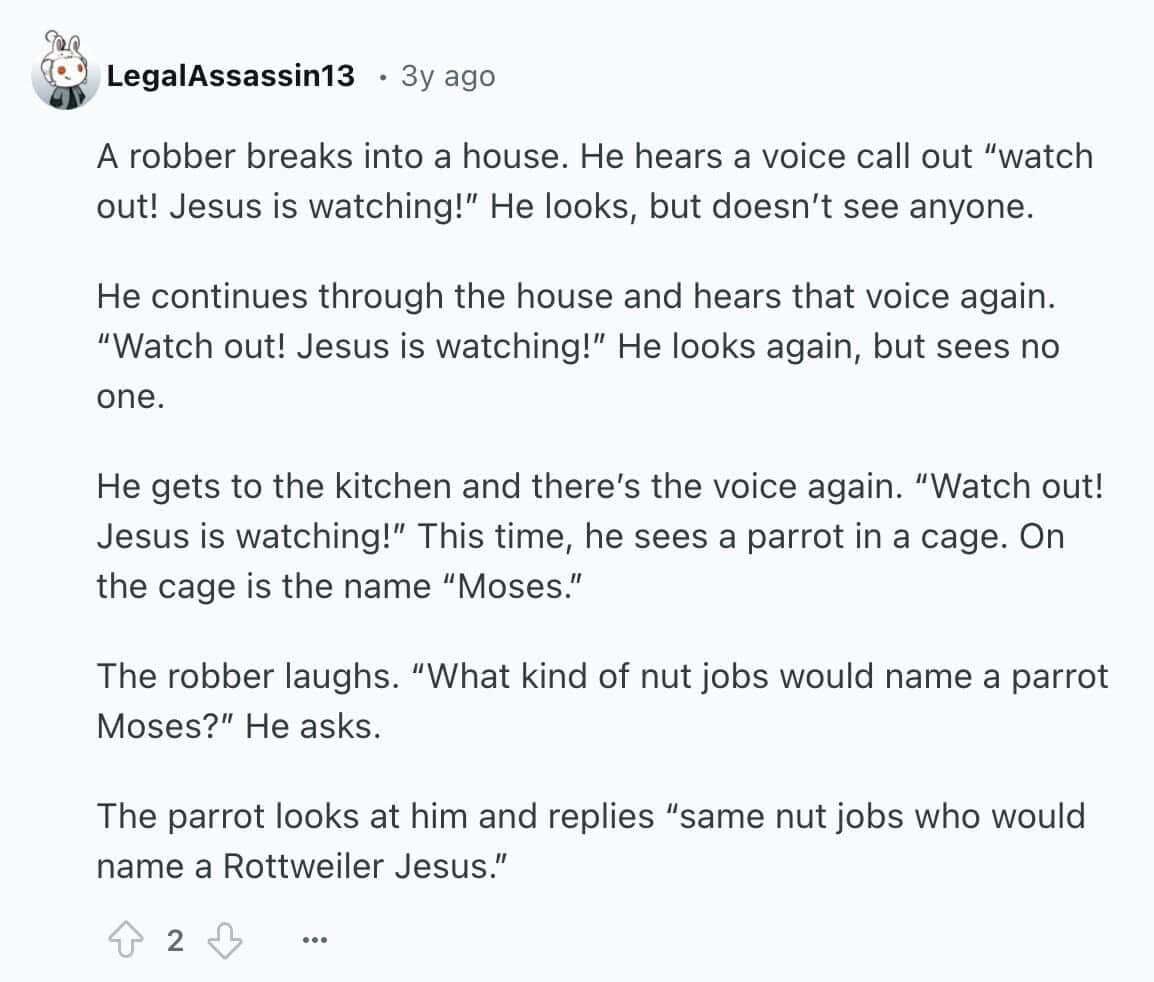Click the paragraph starting "He continues through"
Screen dimensions: 1154x982
tap(577, 346)
